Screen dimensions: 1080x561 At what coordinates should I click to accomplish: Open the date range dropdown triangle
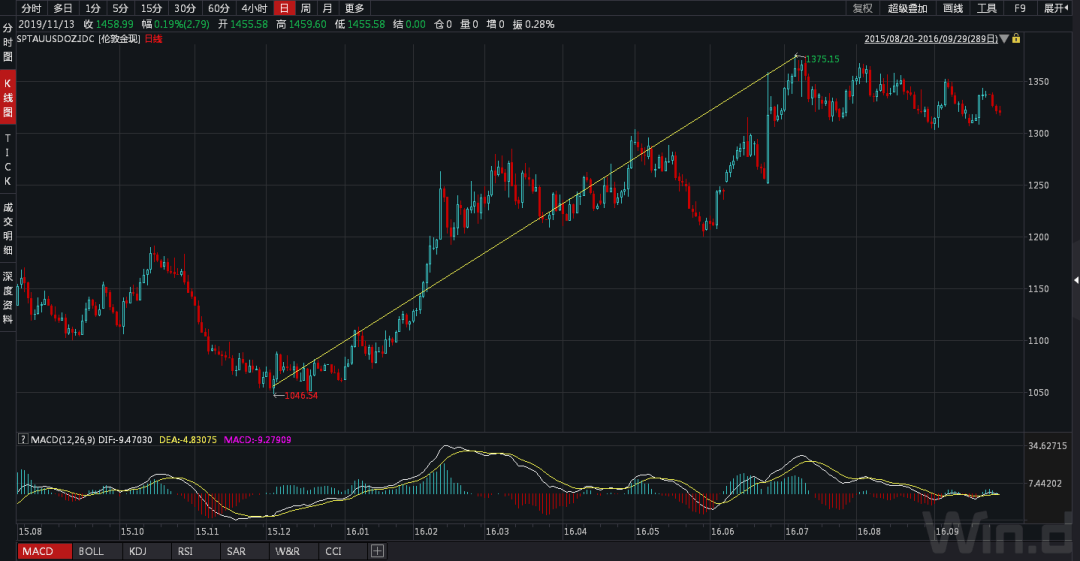pyautogui.click(x=1004, y=39)
